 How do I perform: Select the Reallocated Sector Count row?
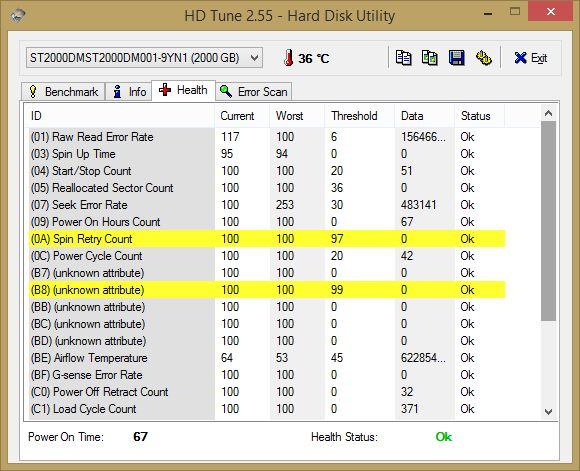(267, 188)
